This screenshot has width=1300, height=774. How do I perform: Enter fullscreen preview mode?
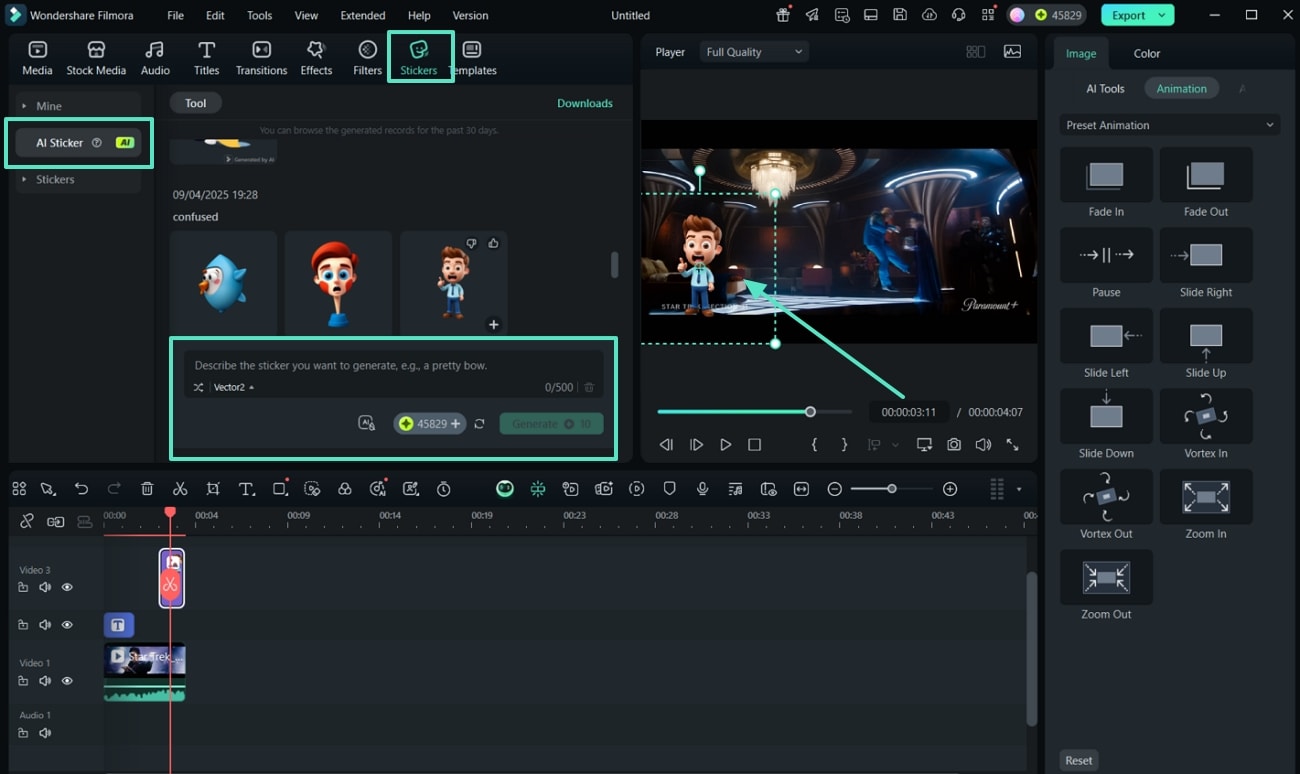tap(1013, 444)
